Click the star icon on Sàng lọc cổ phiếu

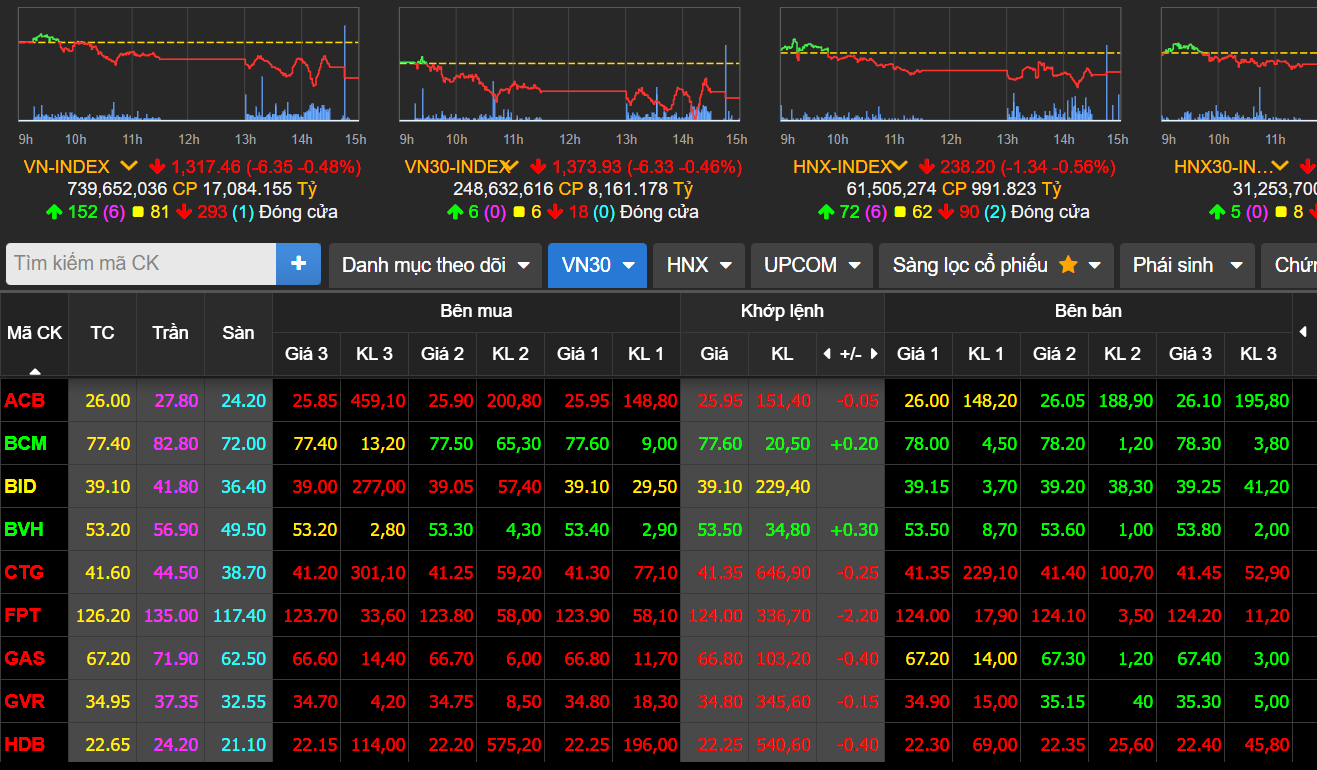tap(1066, 265)
